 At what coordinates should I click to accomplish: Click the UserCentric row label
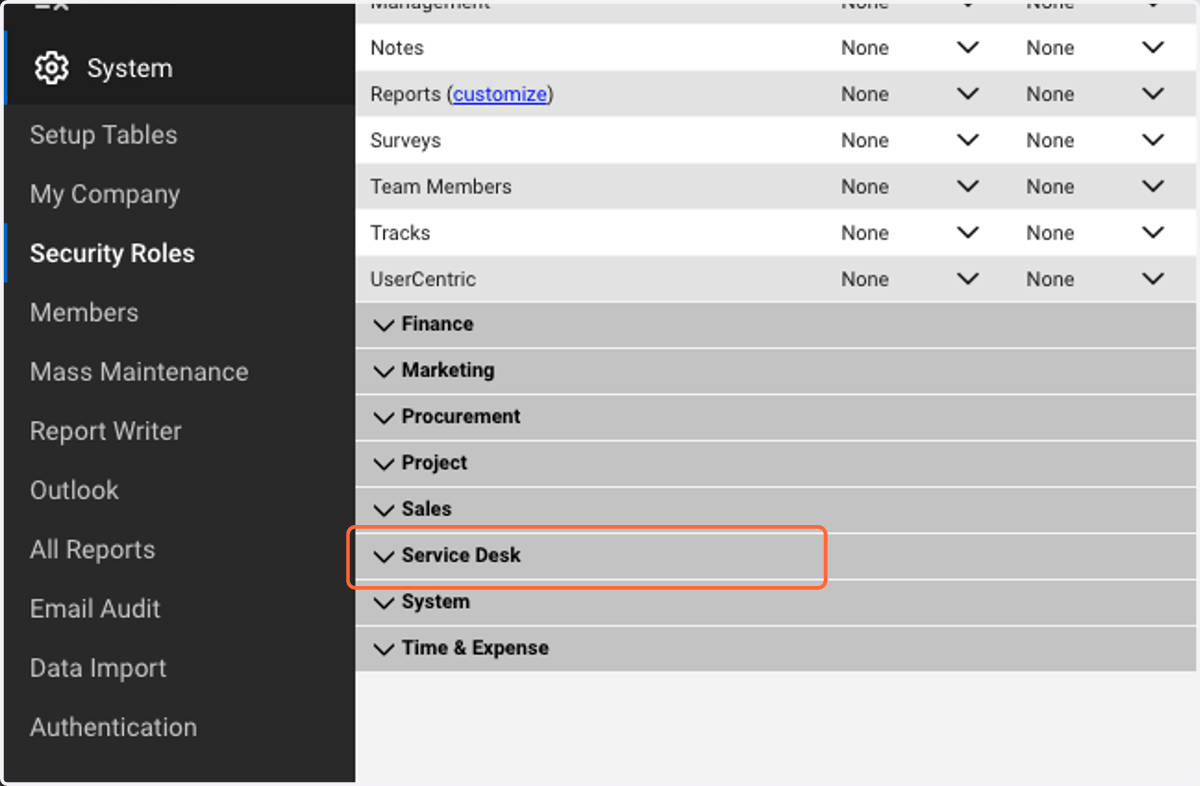point(423,279)
